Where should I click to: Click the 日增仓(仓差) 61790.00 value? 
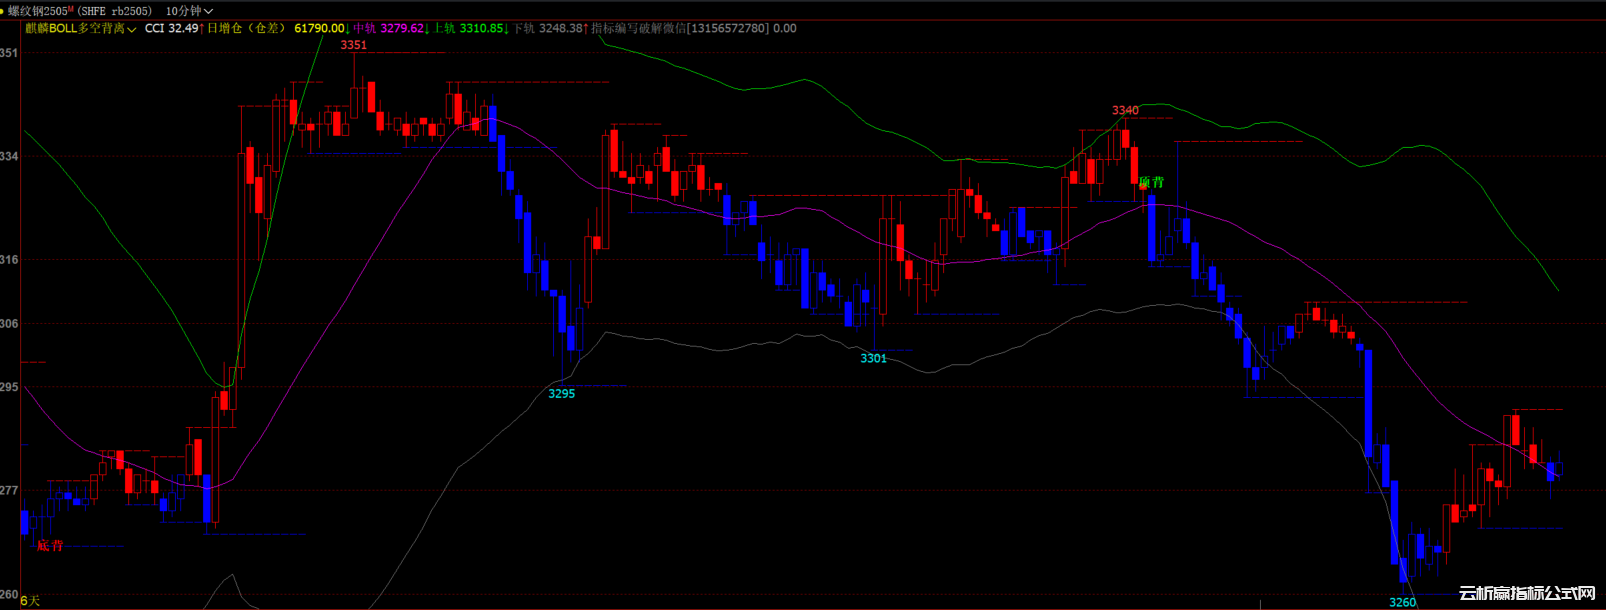[x=276, y=28]
